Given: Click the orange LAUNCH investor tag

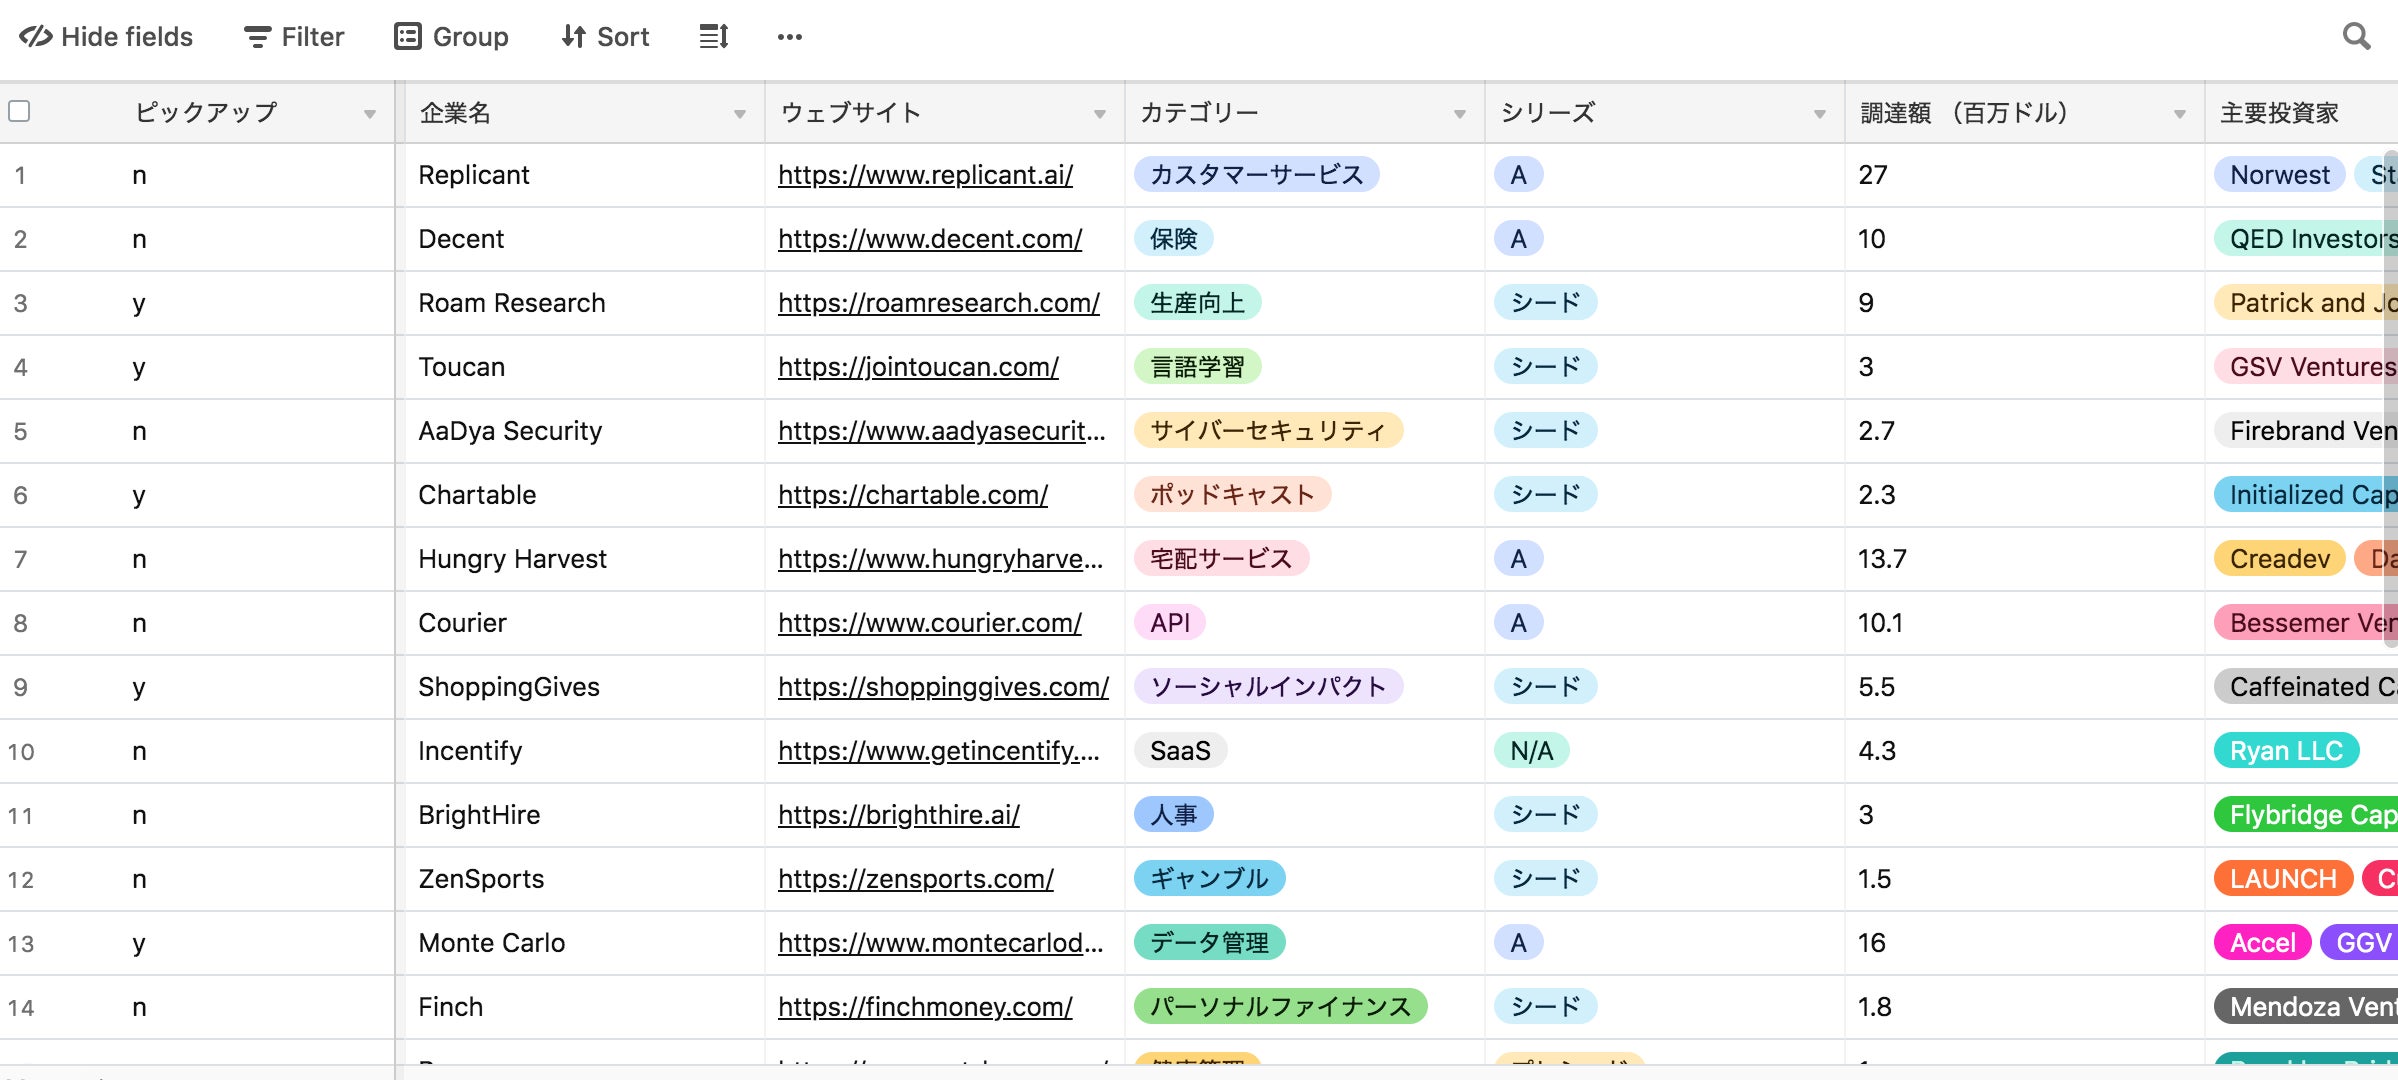Looking at the screenshot, I should [x=2282, y=879].
